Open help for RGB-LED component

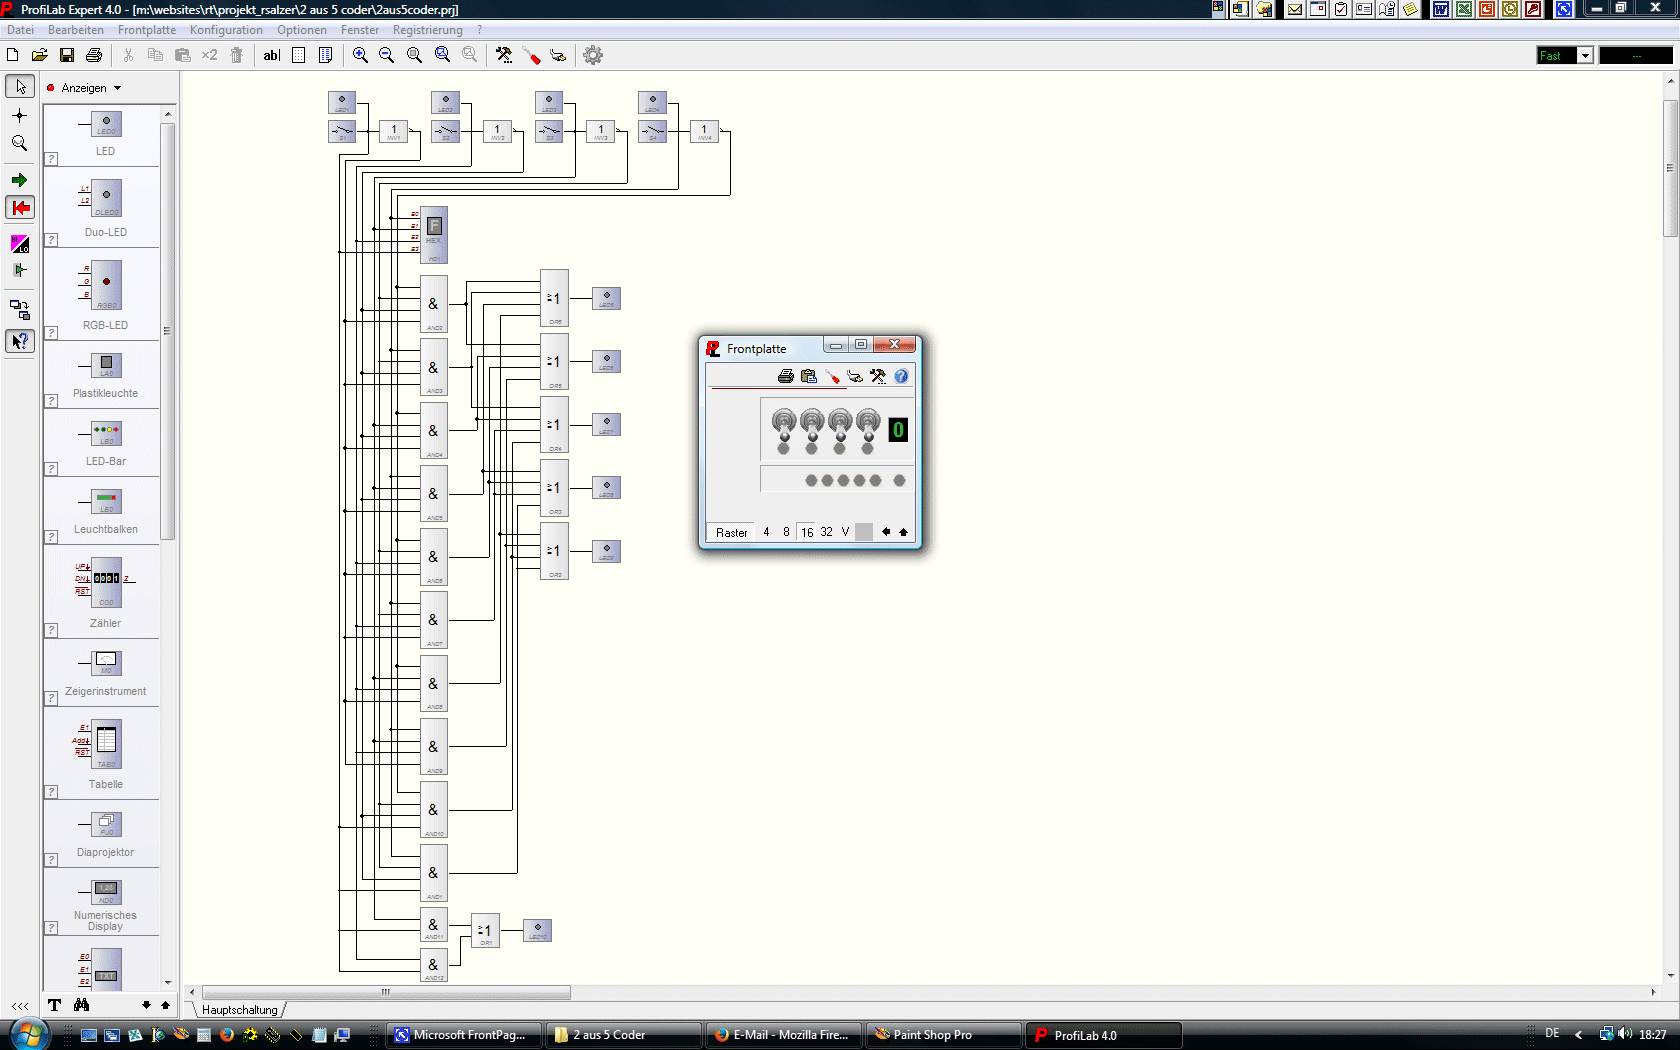tap(51, 333)
